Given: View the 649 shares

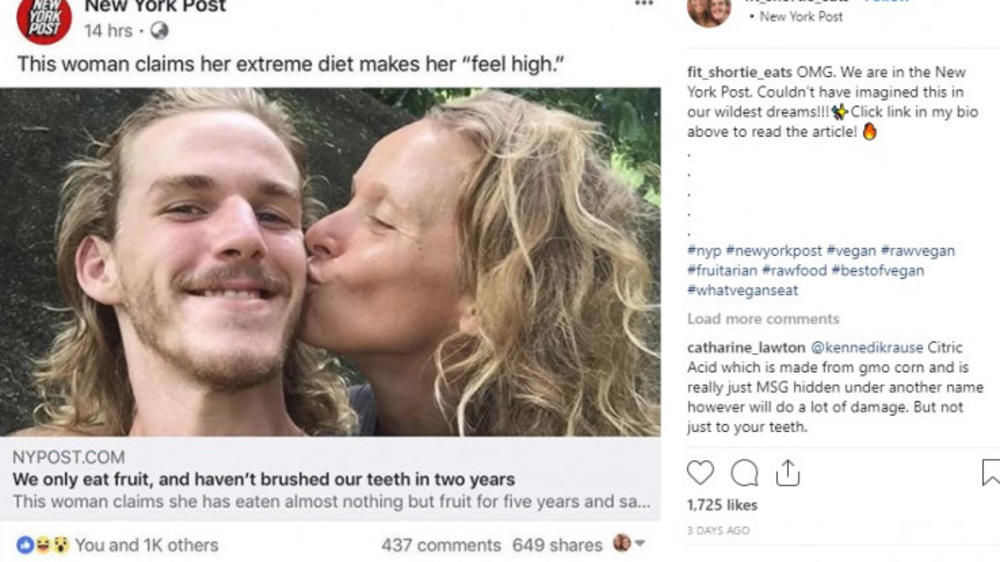Looking at the screenshot, I should pos(557,545).
